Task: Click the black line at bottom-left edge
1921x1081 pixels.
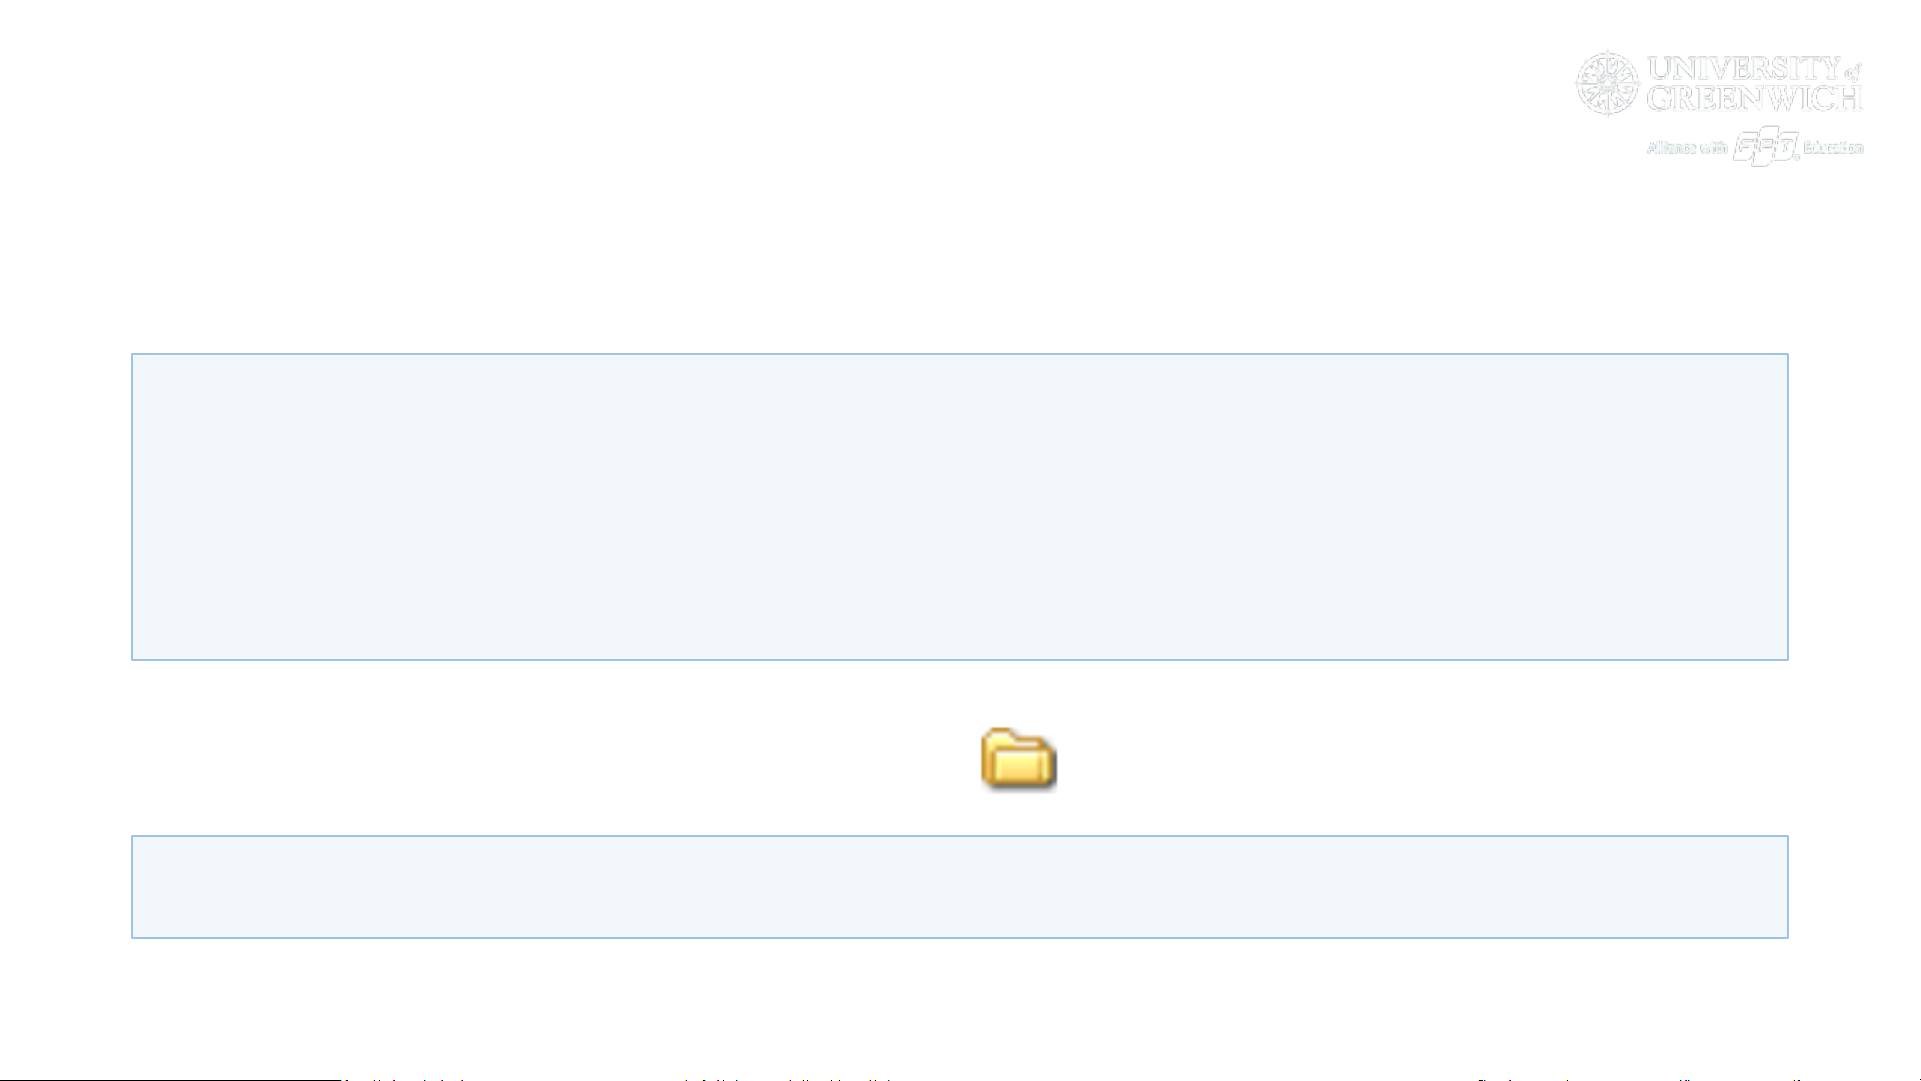Action: pyautogui.click(x=170, y=1079)
